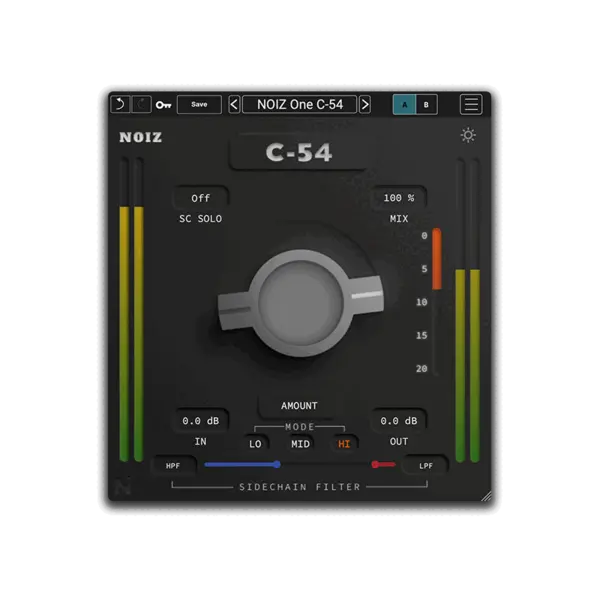Screen dimensions: 600x600
Task: Save the current preset
Action: coord(199,104)
